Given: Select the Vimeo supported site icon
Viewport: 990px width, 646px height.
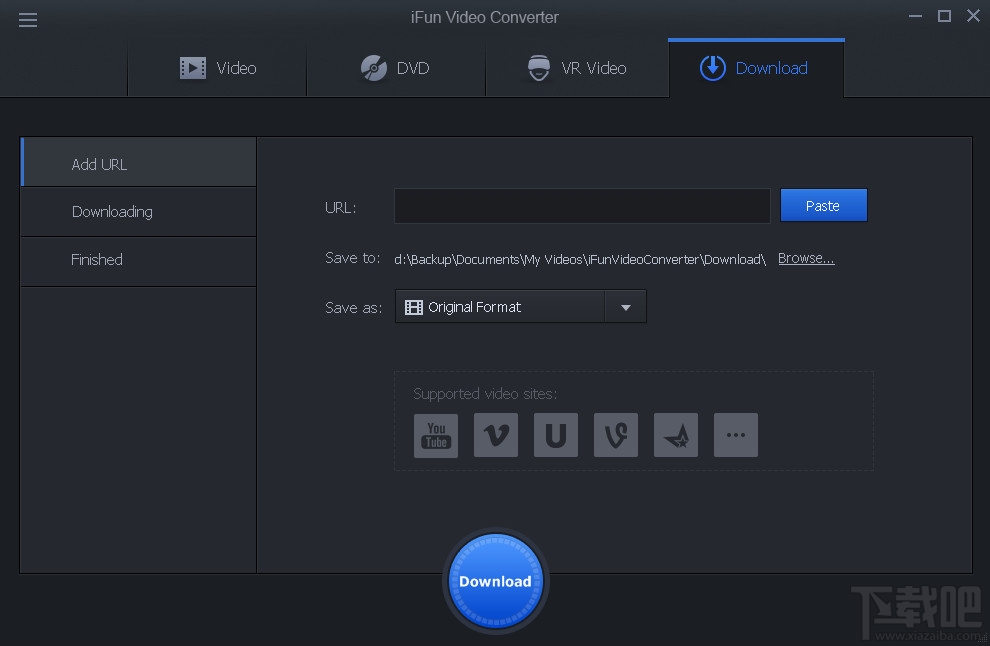Looking at the screenshot, I should click(x=495, y=435).
